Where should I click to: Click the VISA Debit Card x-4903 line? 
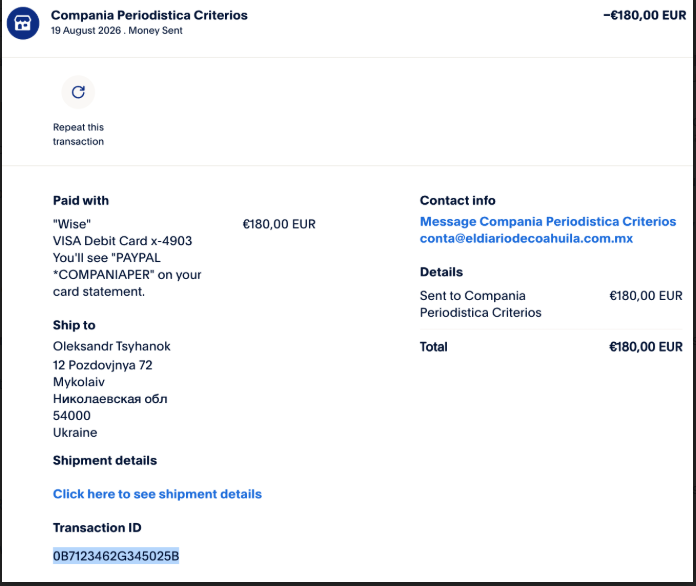(123, 241)
